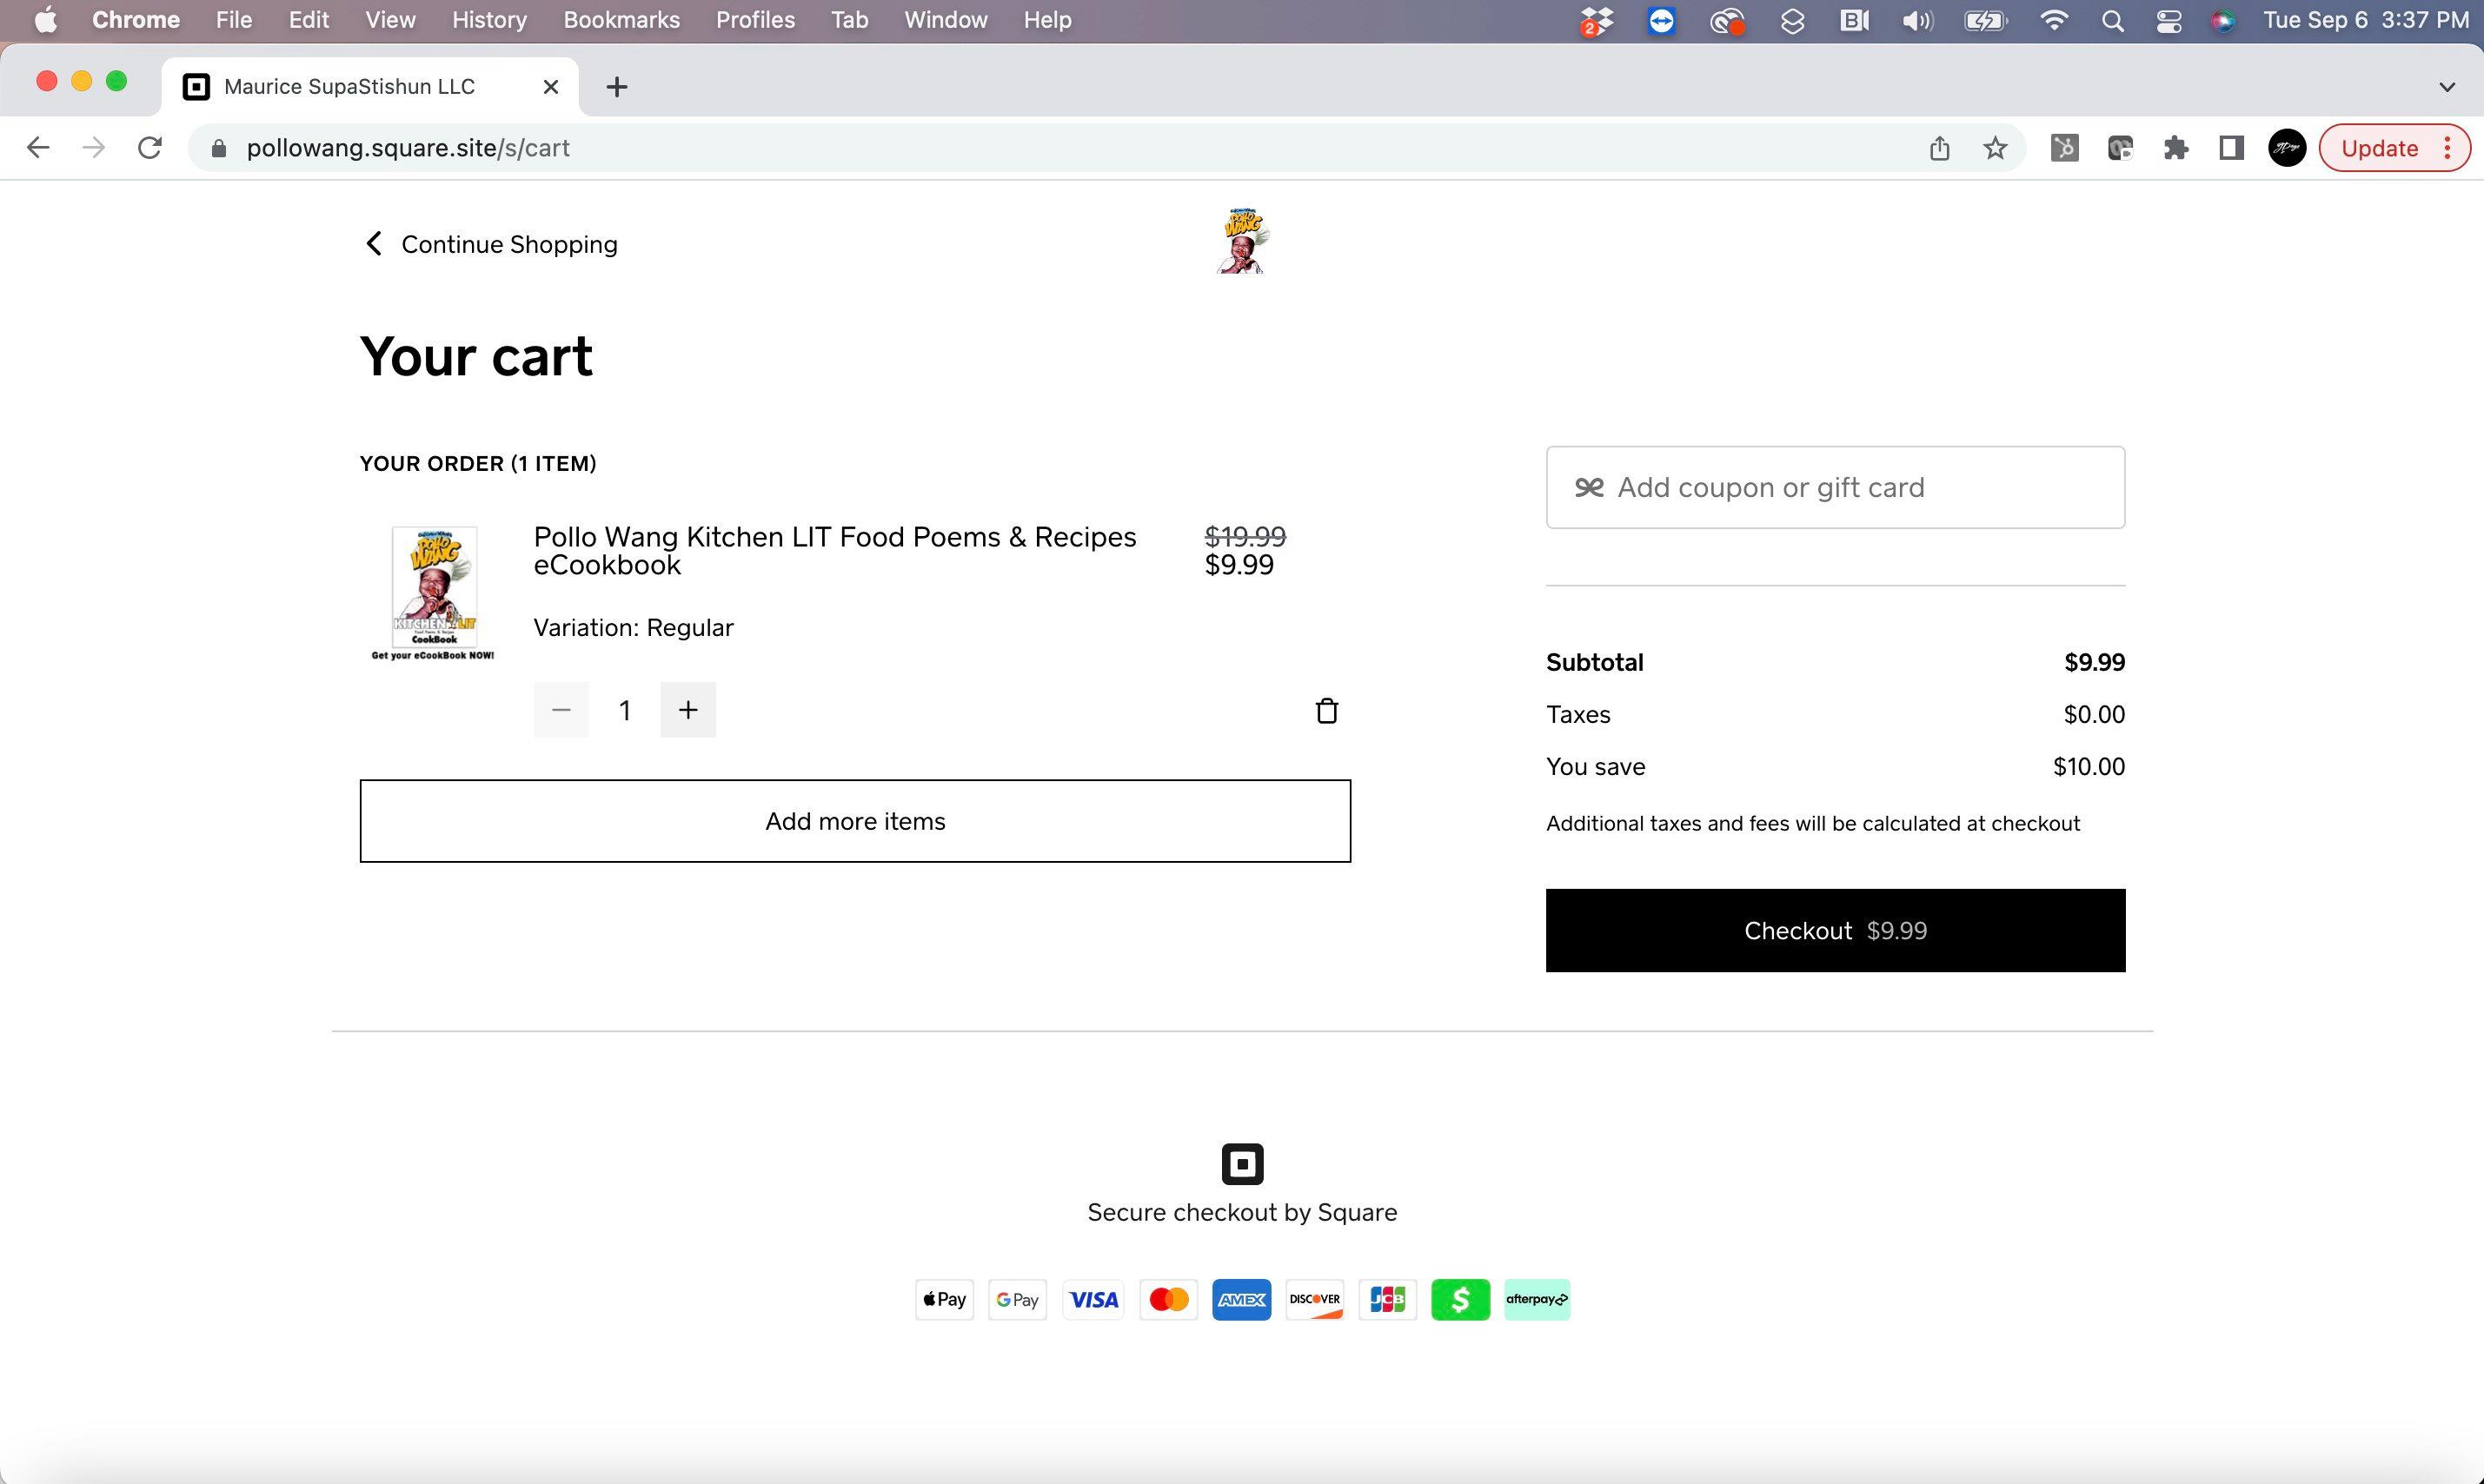Open the Add coupon or gift card input
This screenshot has height=1484, width=2484.
pos(1836,486)
